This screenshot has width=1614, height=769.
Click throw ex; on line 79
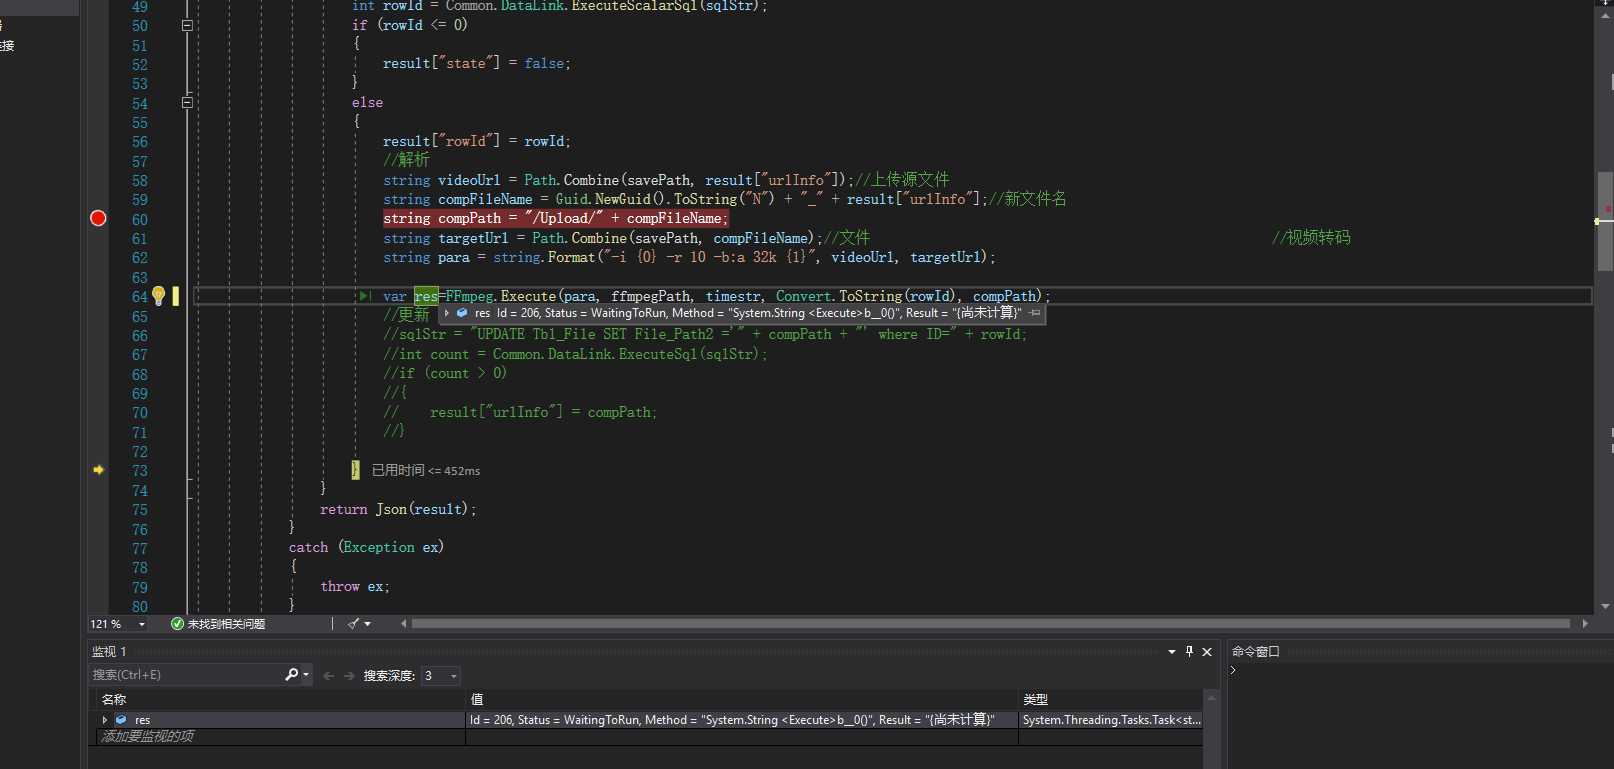click(x=355, y=586)
